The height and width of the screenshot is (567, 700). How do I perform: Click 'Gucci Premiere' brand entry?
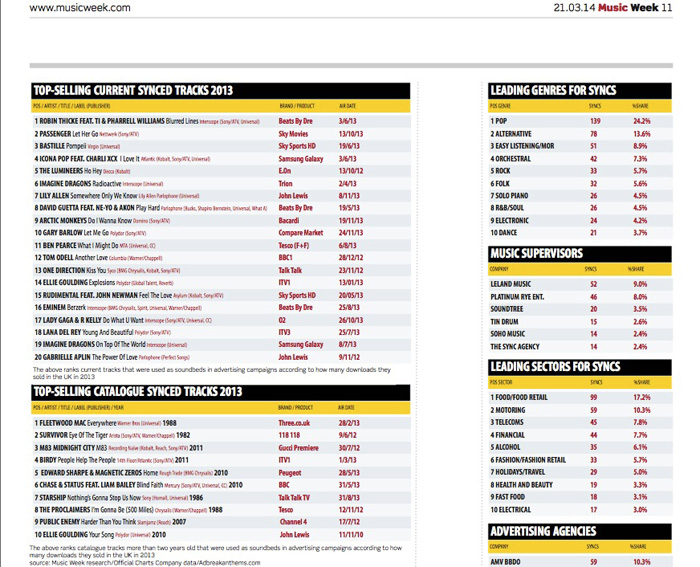[298, 448]
